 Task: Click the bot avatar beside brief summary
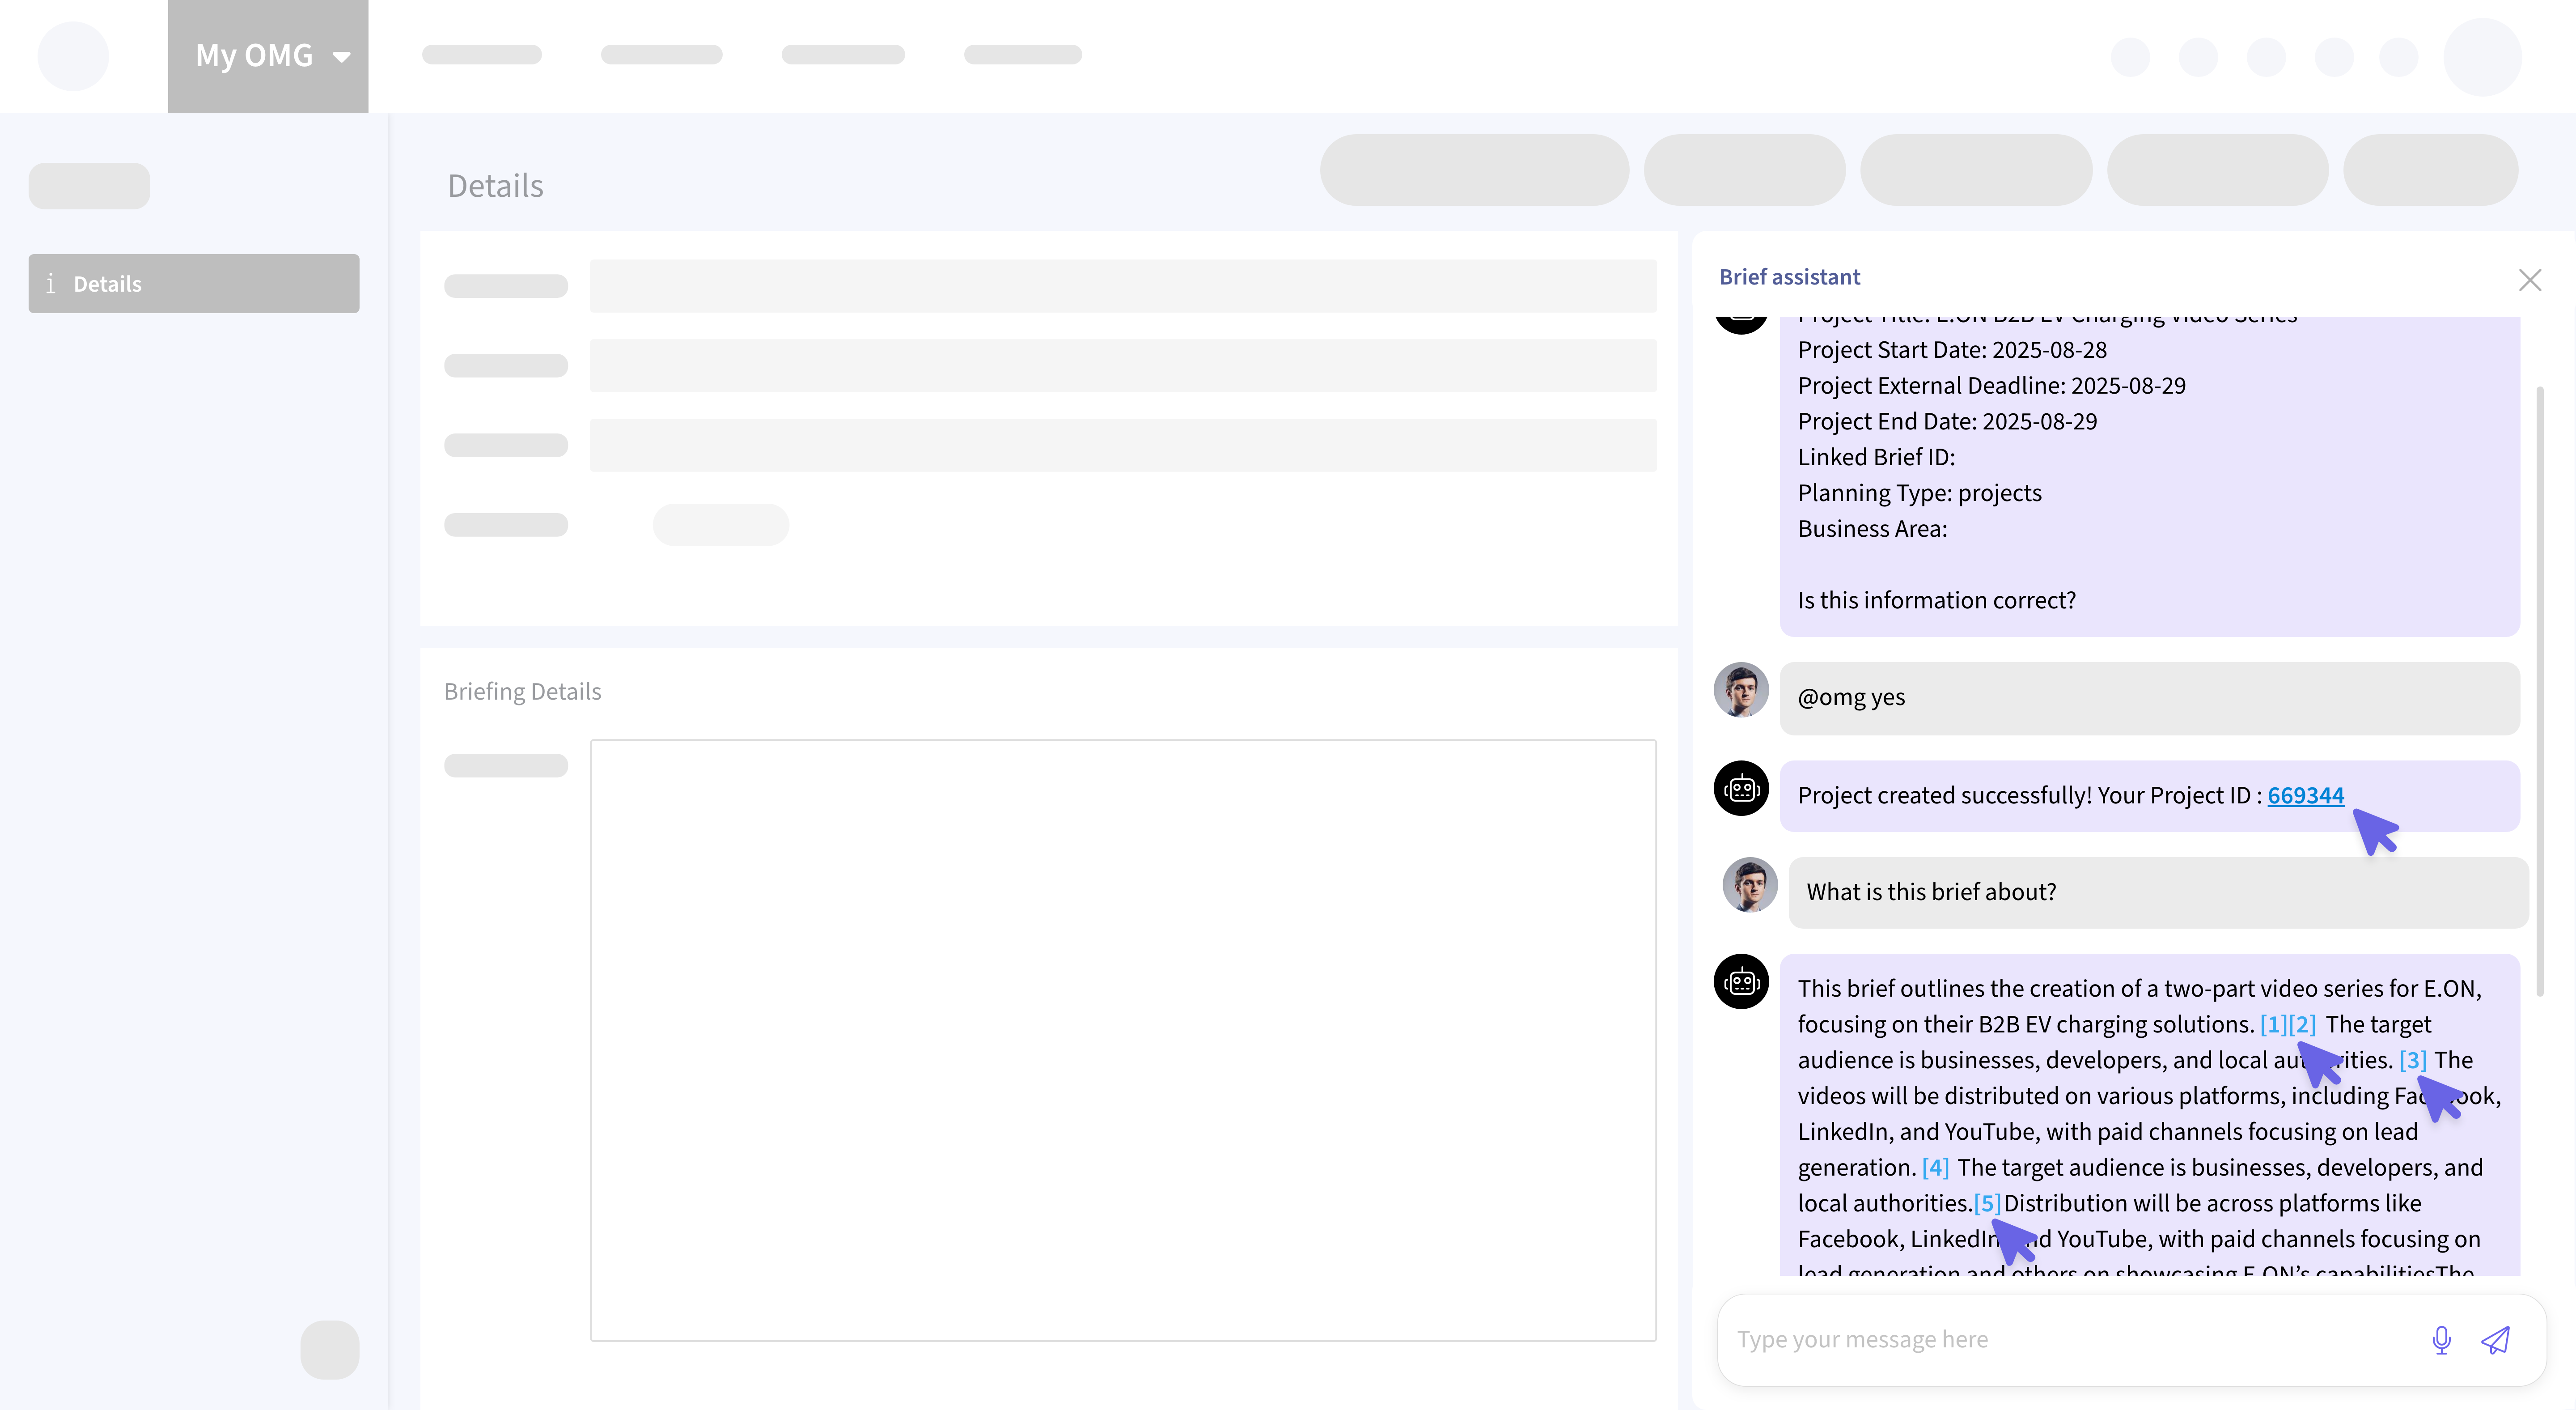[1741, 982]
